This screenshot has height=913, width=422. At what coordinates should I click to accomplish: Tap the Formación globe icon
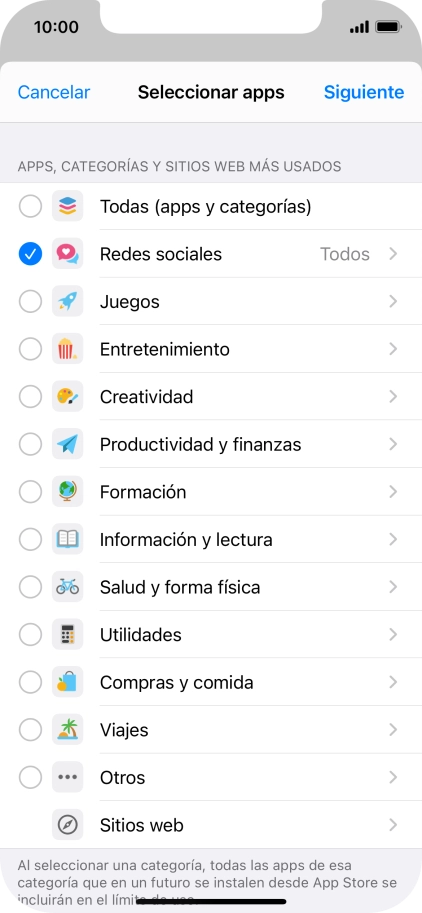coord(68,492)
